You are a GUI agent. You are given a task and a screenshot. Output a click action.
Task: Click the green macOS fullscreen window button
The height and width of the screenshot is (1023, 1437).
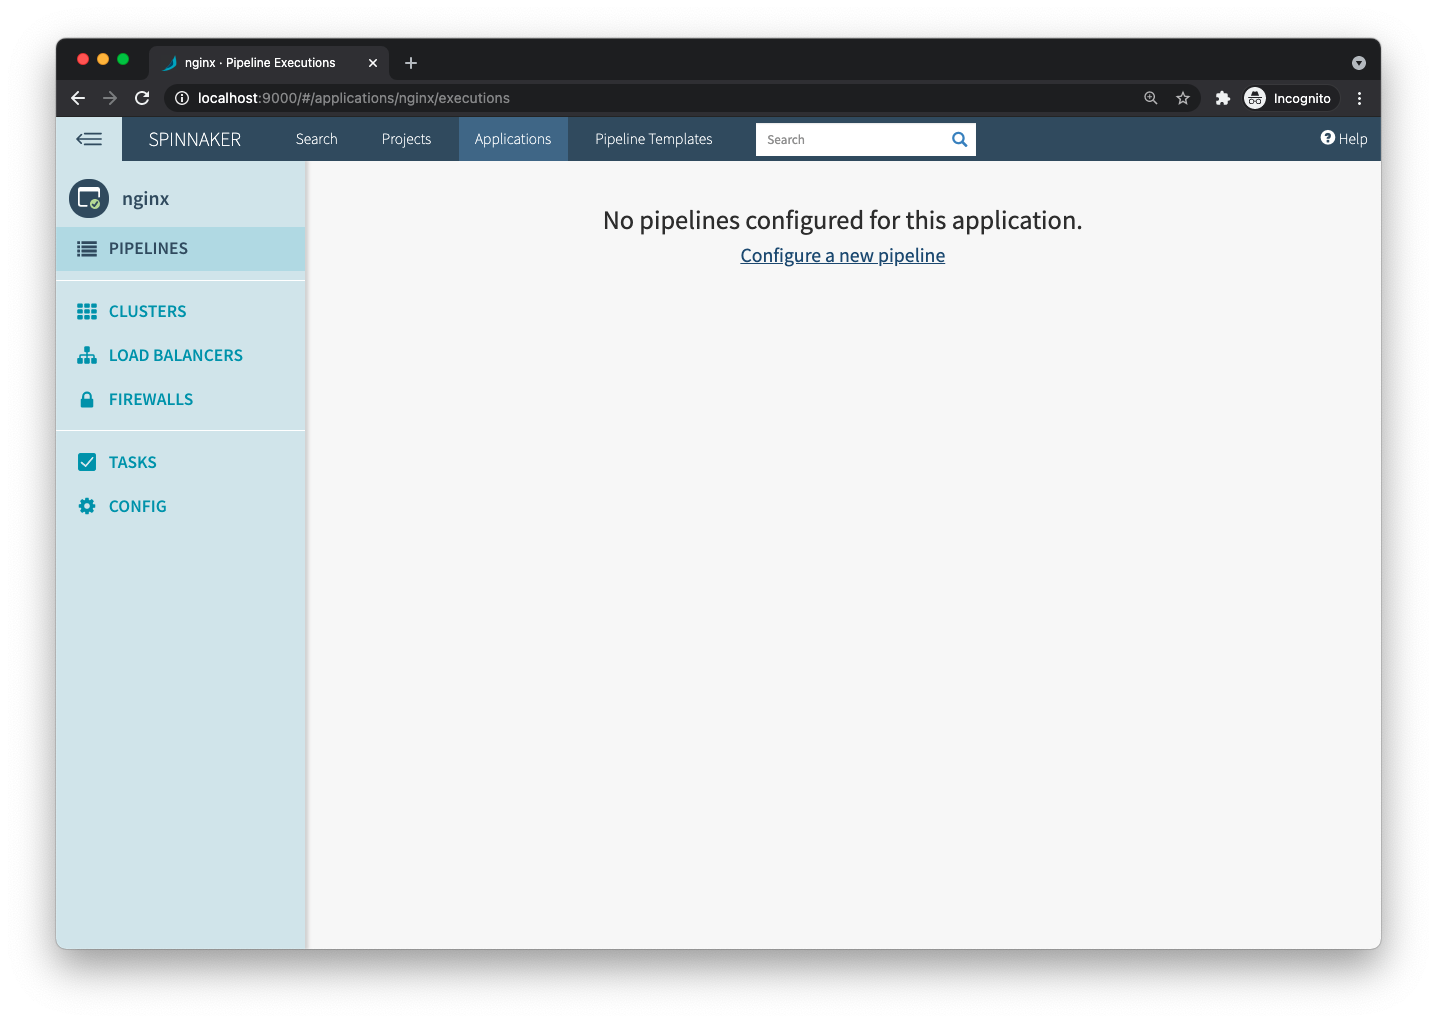click(x=123, y=59)
